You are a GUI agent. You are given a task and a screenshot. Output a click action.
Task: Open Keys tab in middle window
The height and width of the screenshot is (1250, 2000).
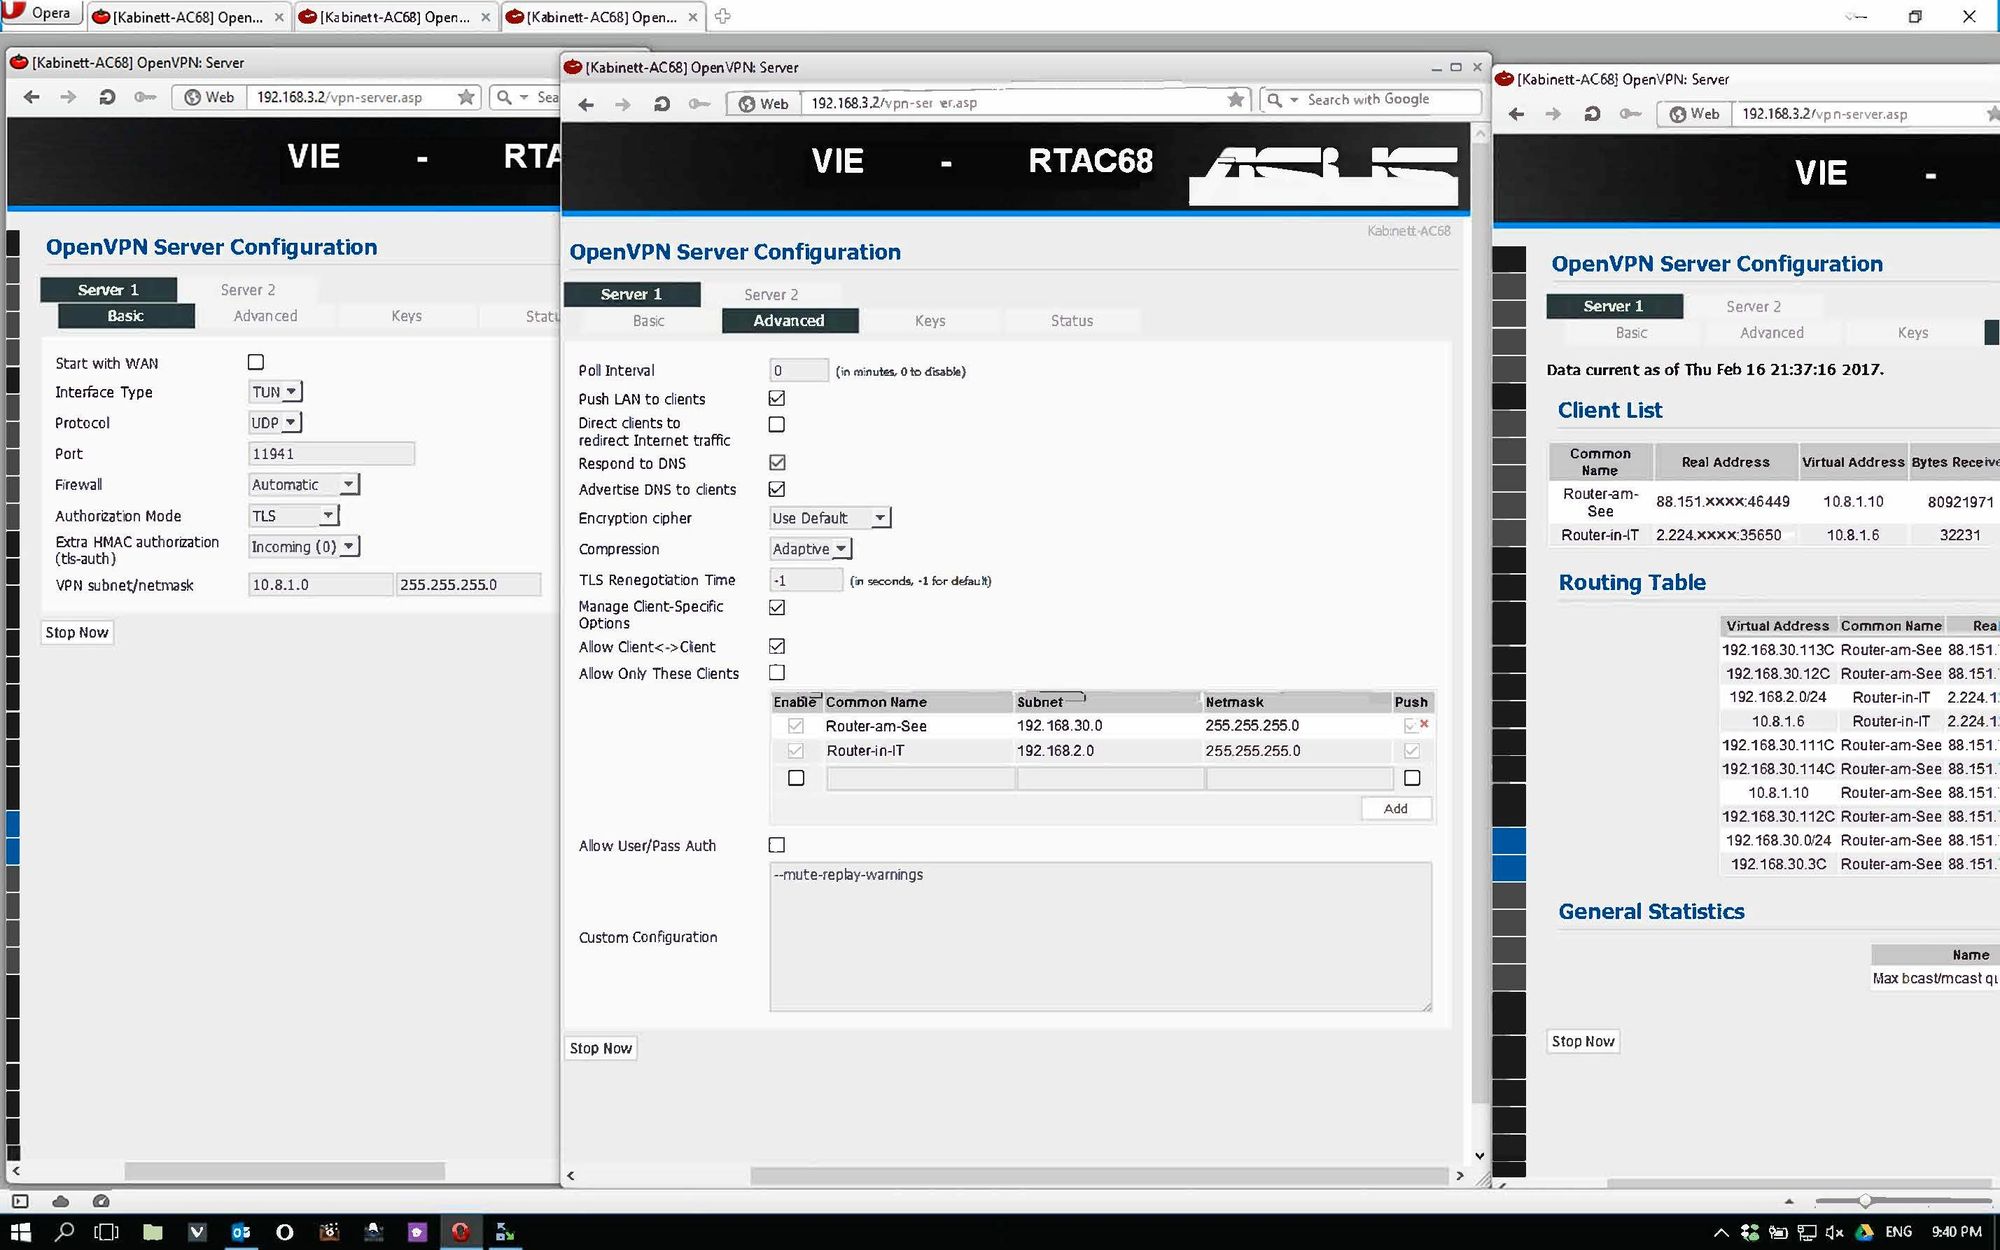click(x=930, y=321)
